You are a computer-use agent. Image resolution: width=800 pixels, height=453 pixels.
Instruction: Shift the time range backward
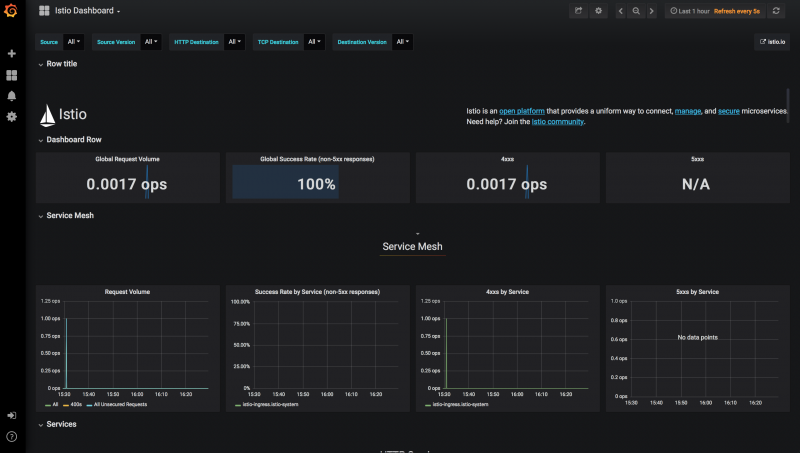621,11
